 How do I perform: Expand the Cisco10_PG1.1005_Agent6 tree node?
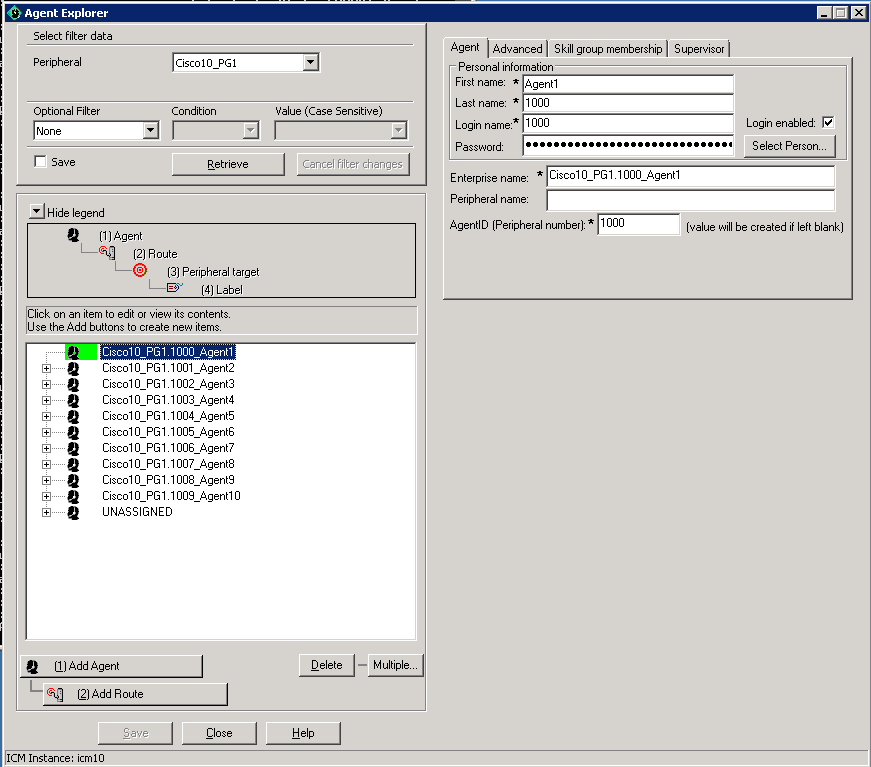point(47,432)
